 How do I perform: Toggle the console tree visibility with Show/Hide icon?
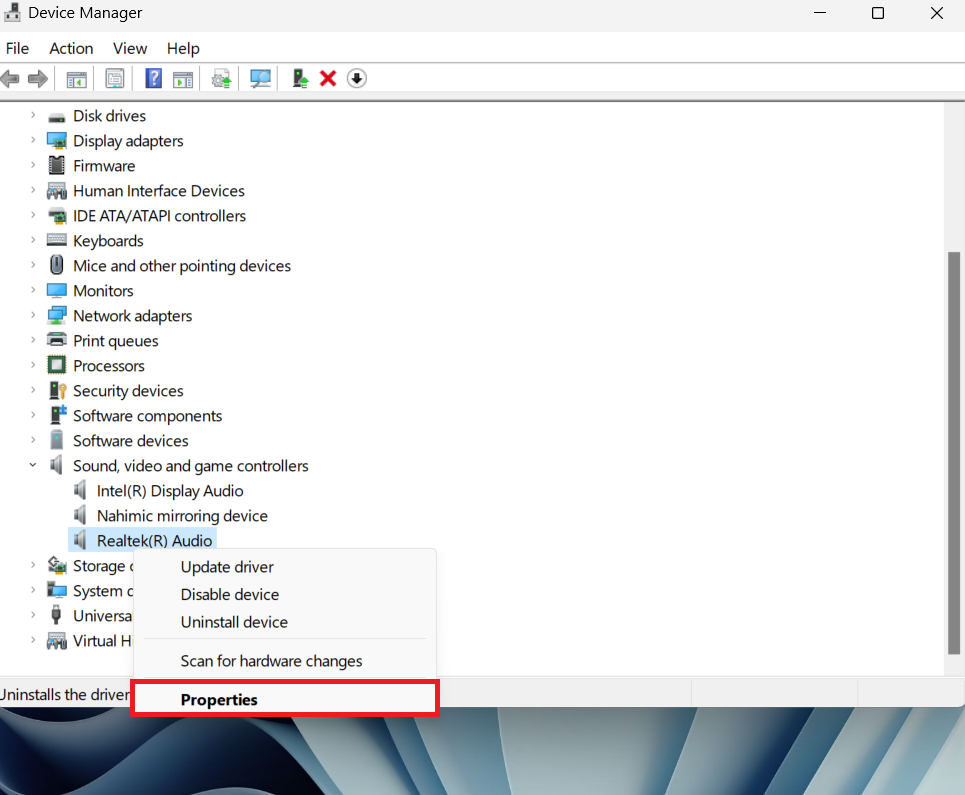pyautogui.click(x=76, y=78)
